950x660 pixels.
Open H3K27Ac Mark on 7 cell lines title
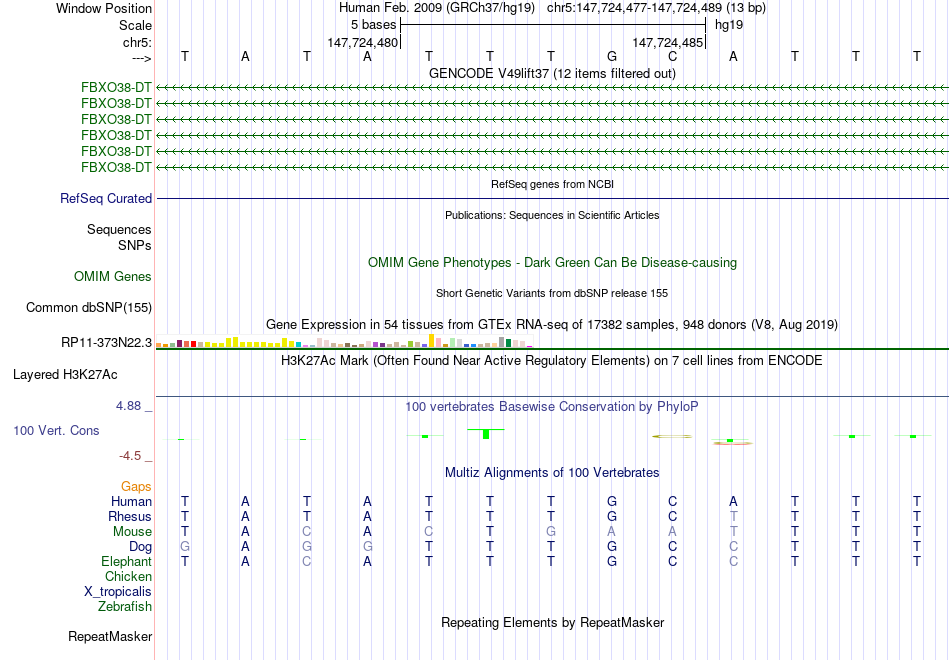click(552, 361)
